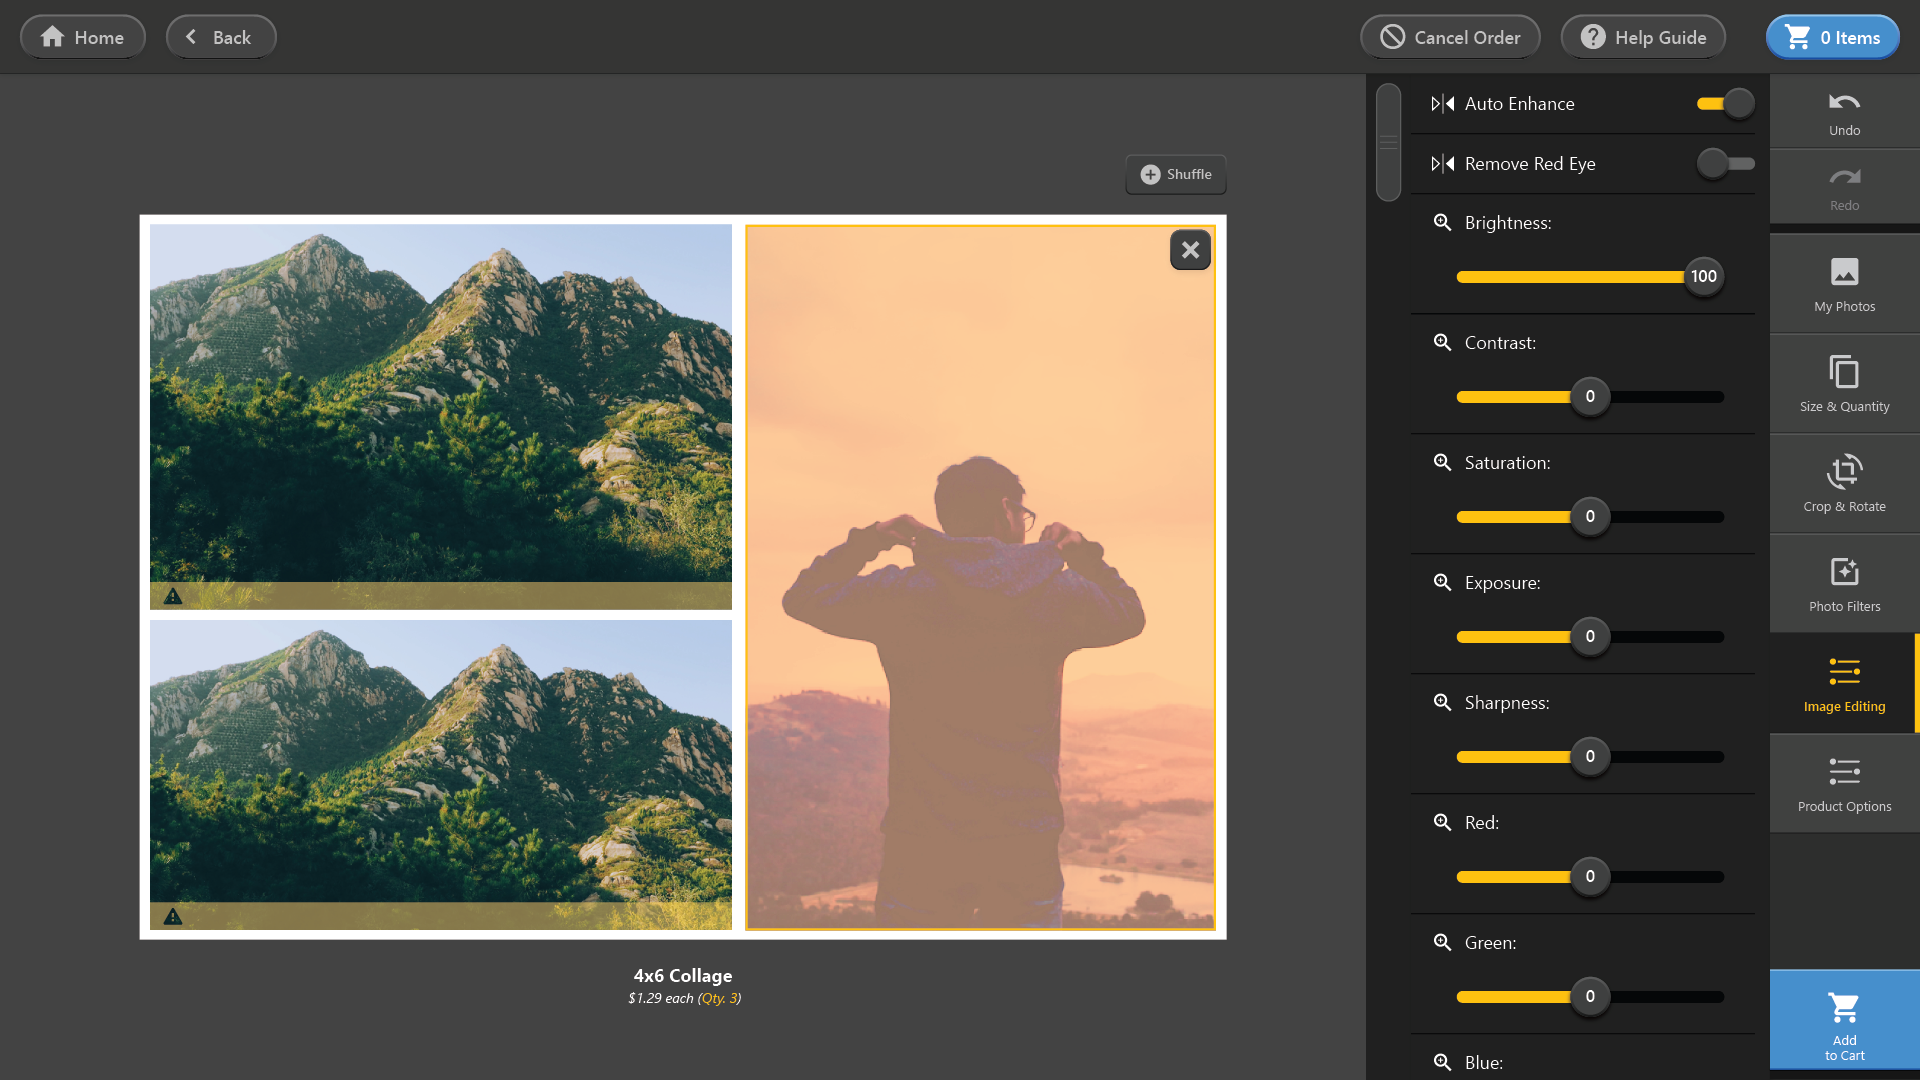Remove selected photo with the X button
The image size is (1920, 1080).
[1190, 250]
